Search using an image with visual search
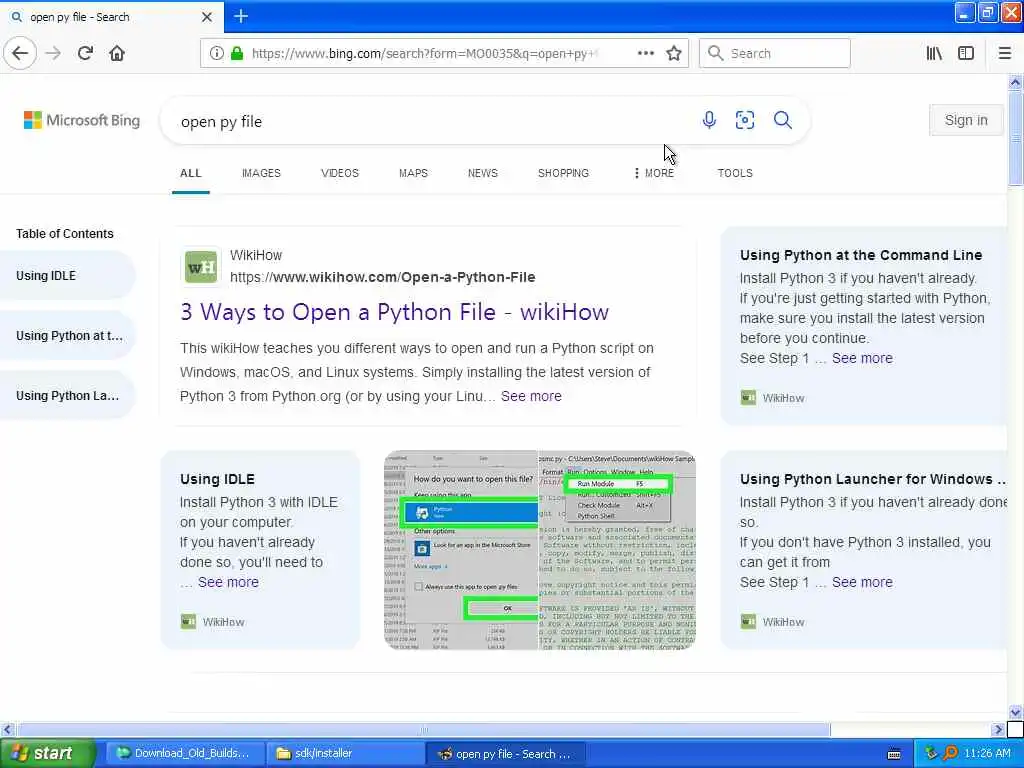 [745, 120]
